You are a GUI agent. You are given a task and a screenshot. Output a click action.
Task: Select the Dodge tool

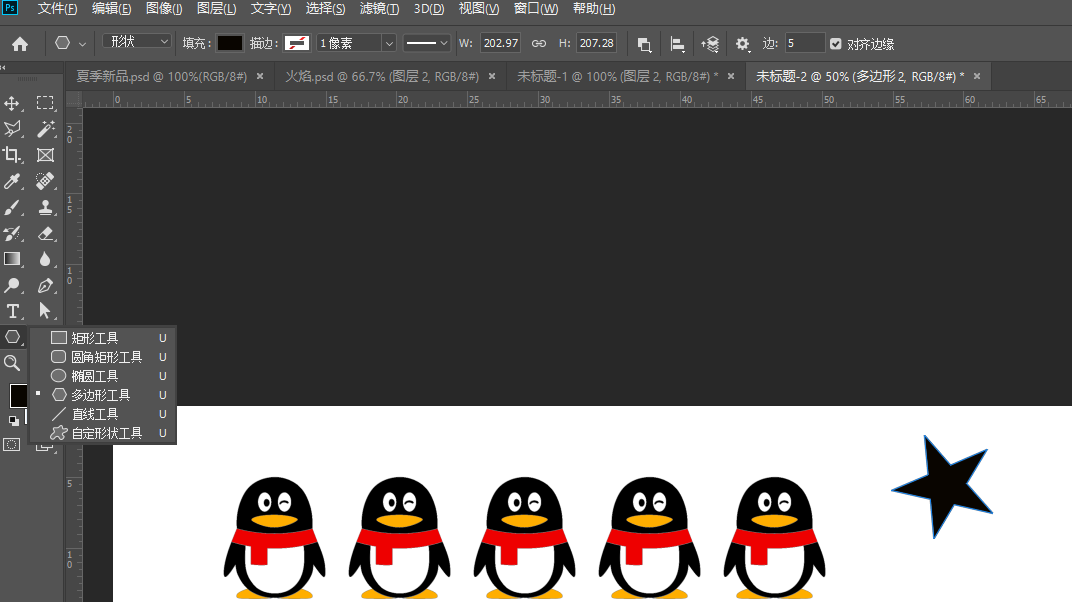(12, 285)
